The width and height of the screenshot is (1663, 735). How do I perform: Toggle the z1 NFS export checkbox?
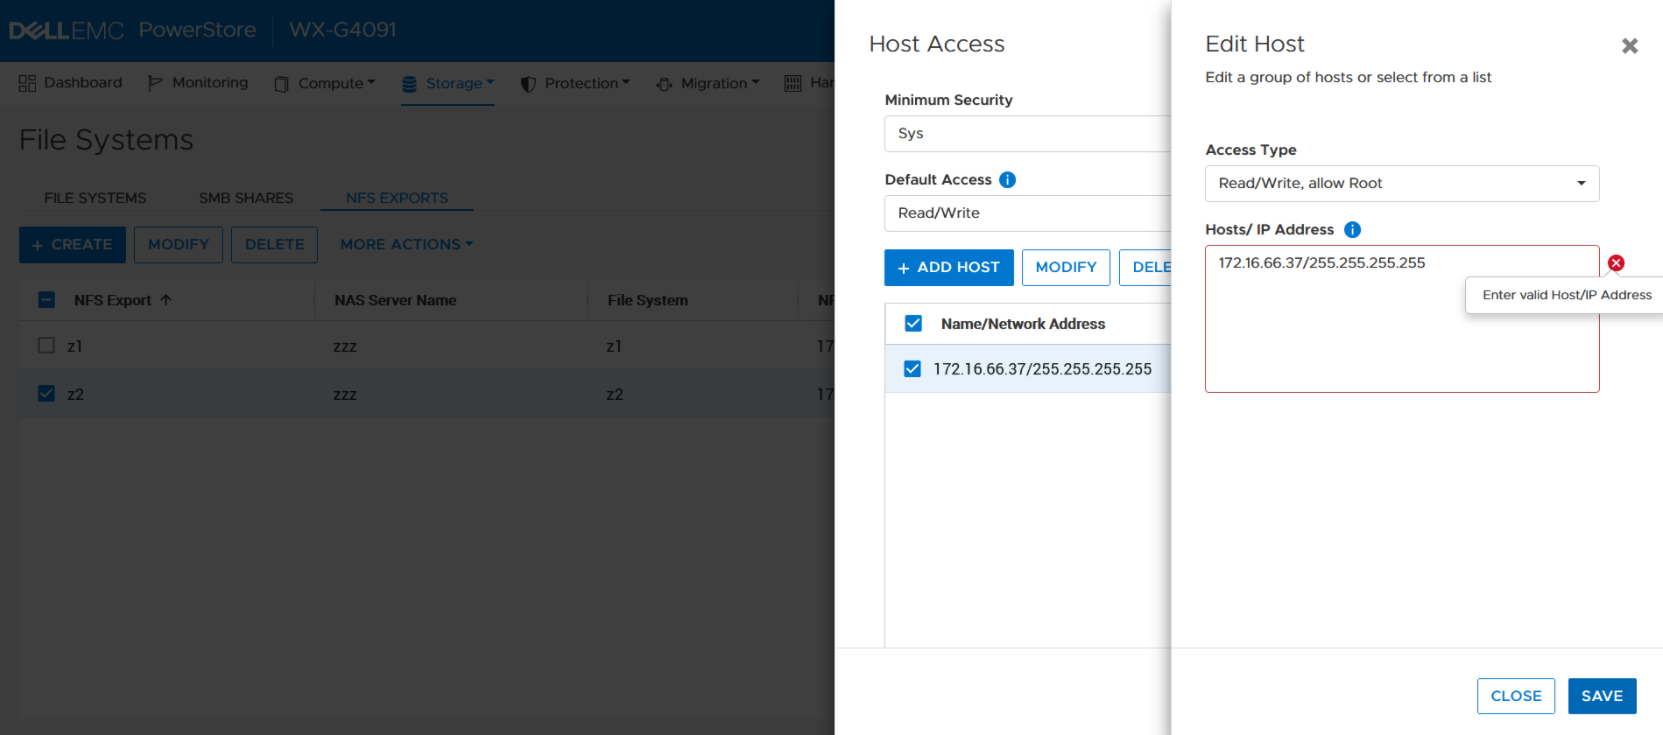click(46, 346)
